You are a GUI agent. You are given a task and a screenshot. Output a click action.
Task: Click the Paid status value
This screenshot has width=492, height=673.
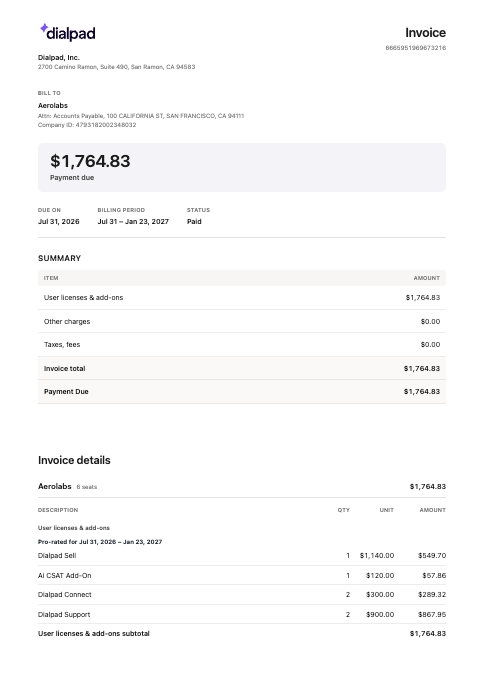pos(194,221)
